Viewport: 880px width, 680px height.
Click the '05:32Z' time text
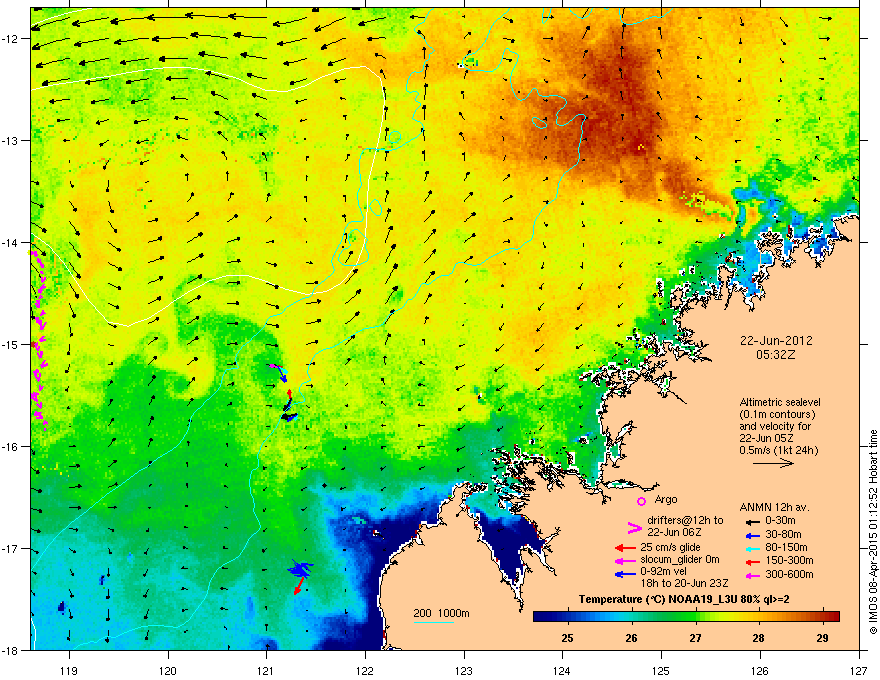[x=776, y=355]
